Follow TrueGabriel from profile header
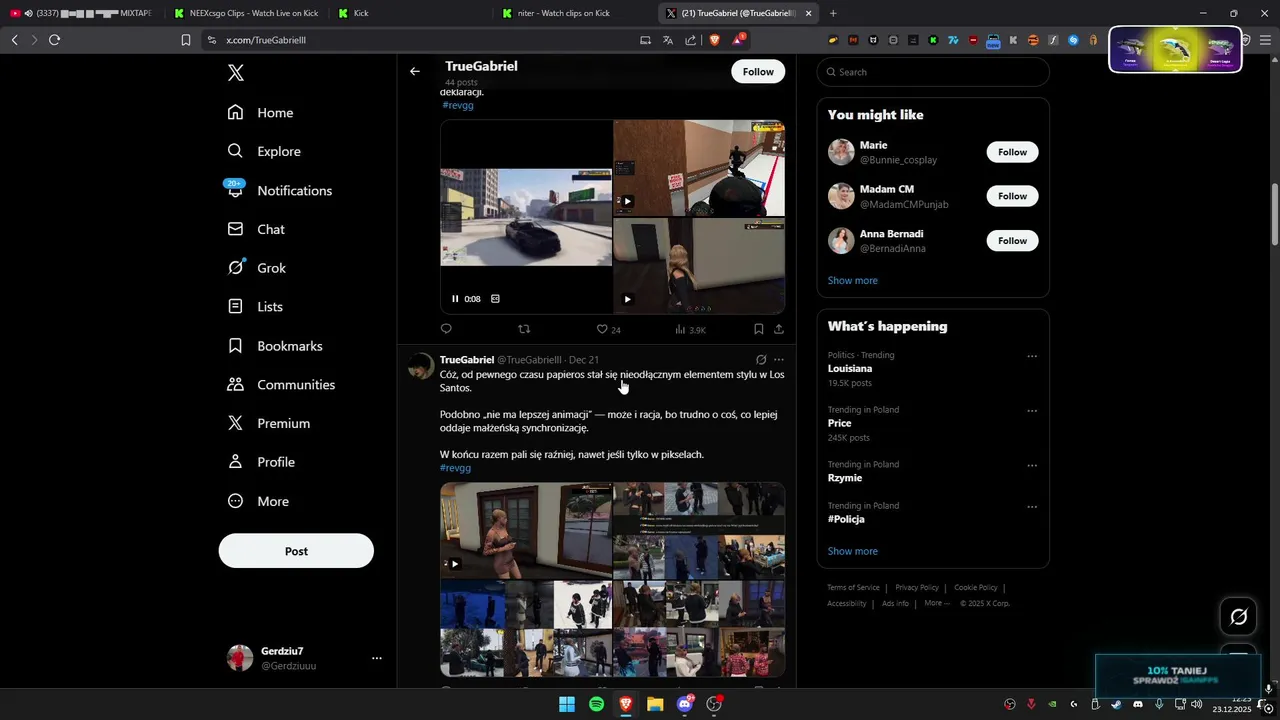 (x=758, y=72)
